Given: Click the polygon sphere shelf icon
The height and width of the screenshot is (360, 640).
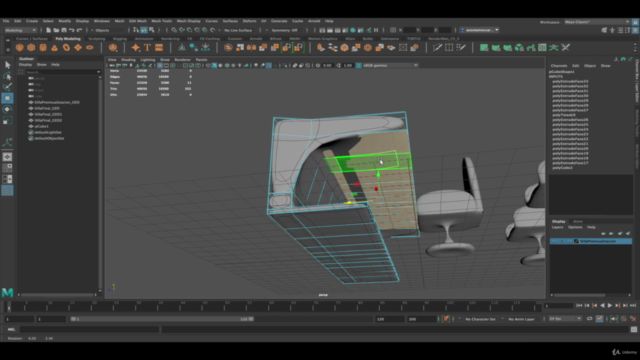Looking at the screenshot, I should [x=19, y=48].
